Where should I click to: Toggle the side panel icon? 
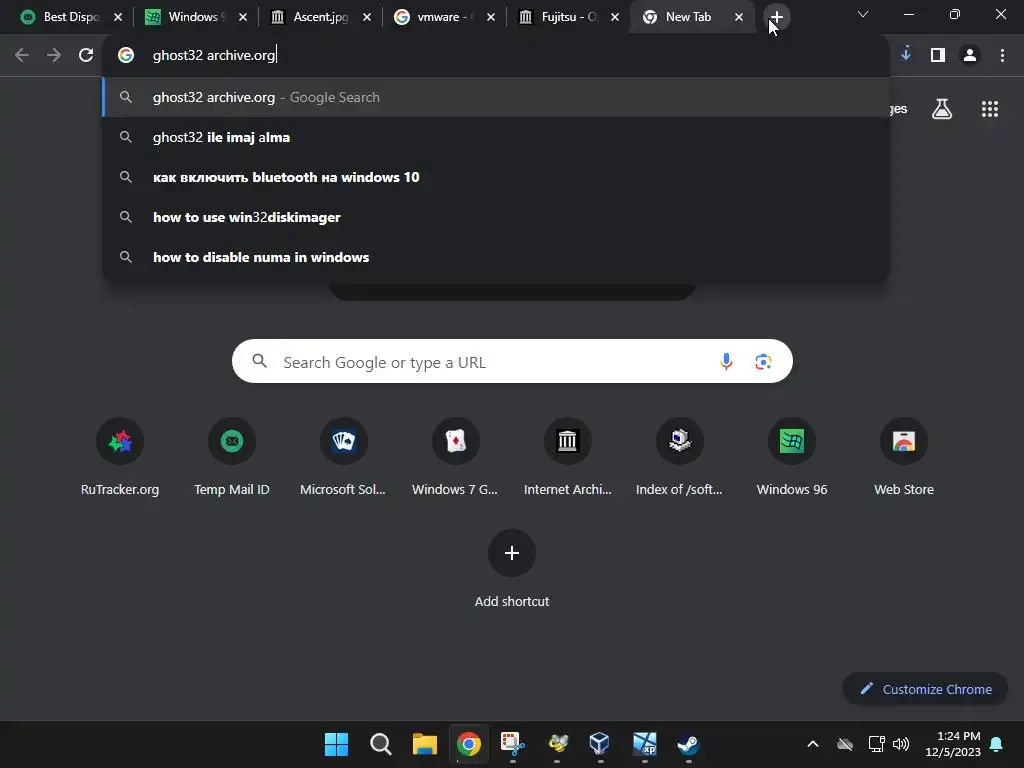(x=938, y=55)
